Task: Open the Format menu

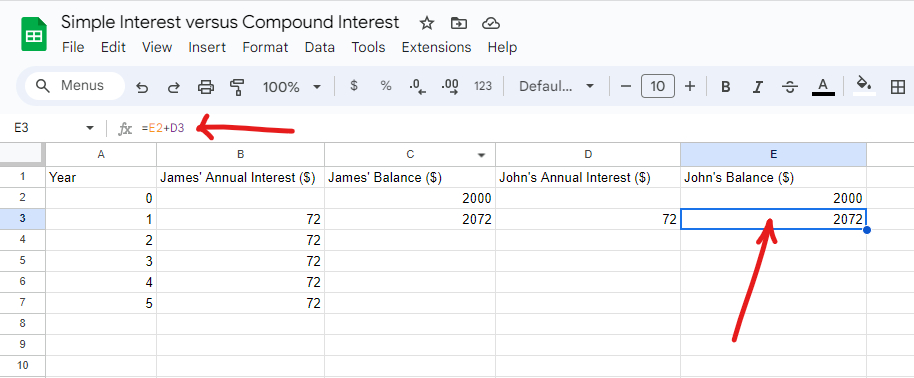Action: 265,48
